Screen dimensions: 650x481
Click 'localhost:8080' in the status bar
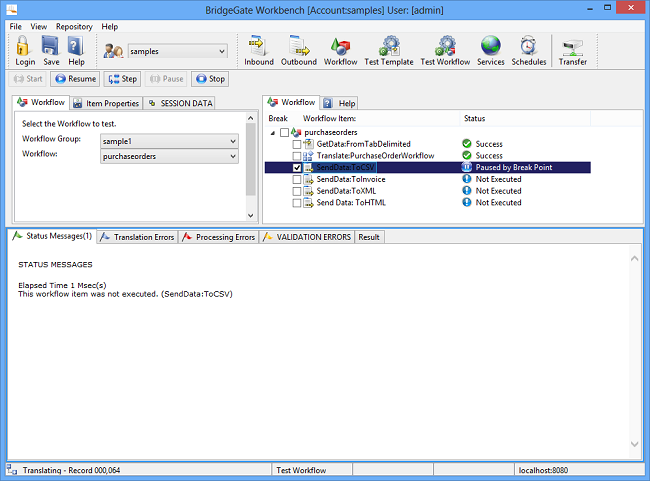(543, 470)
